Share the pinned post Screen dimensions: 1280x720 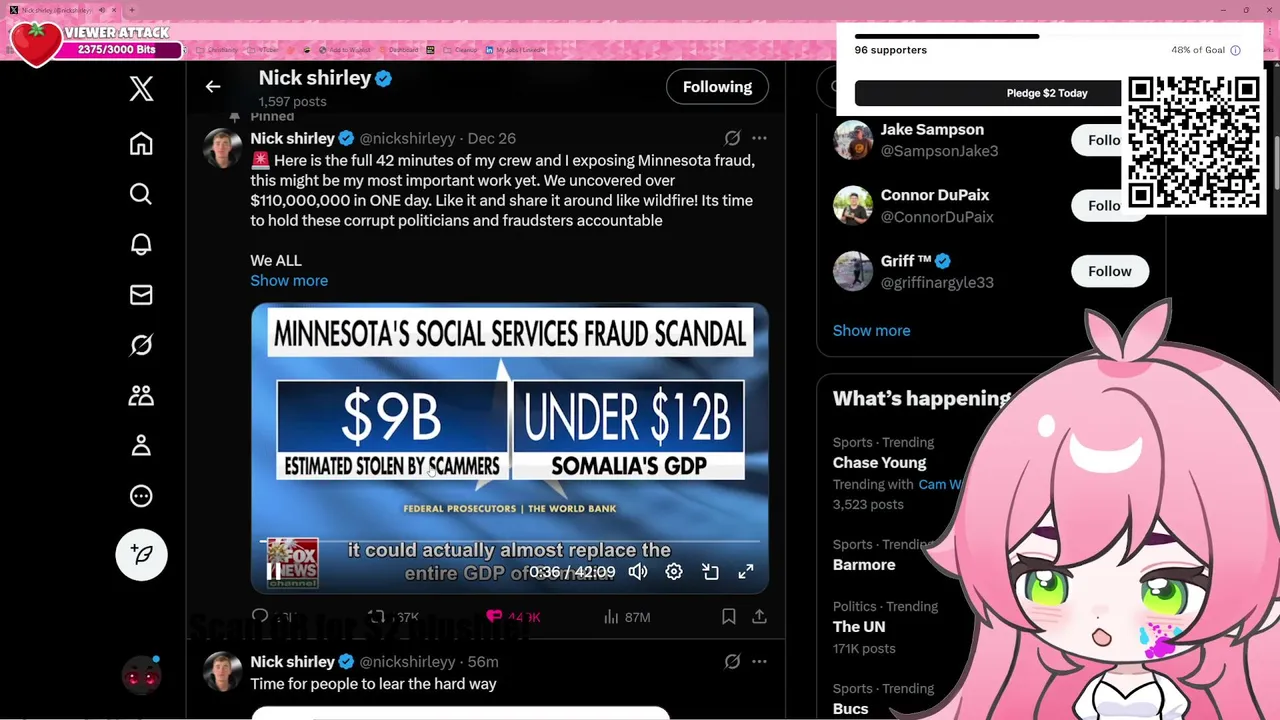[759, 617]
